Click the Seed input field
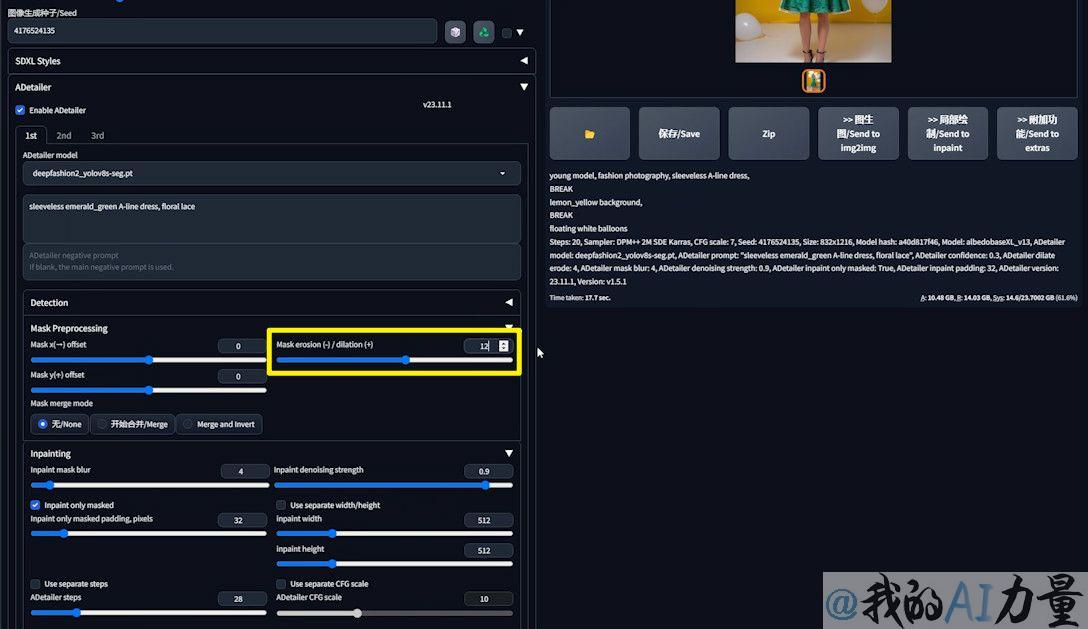This screenshot has height=629, width=1088. click(222, 31)
